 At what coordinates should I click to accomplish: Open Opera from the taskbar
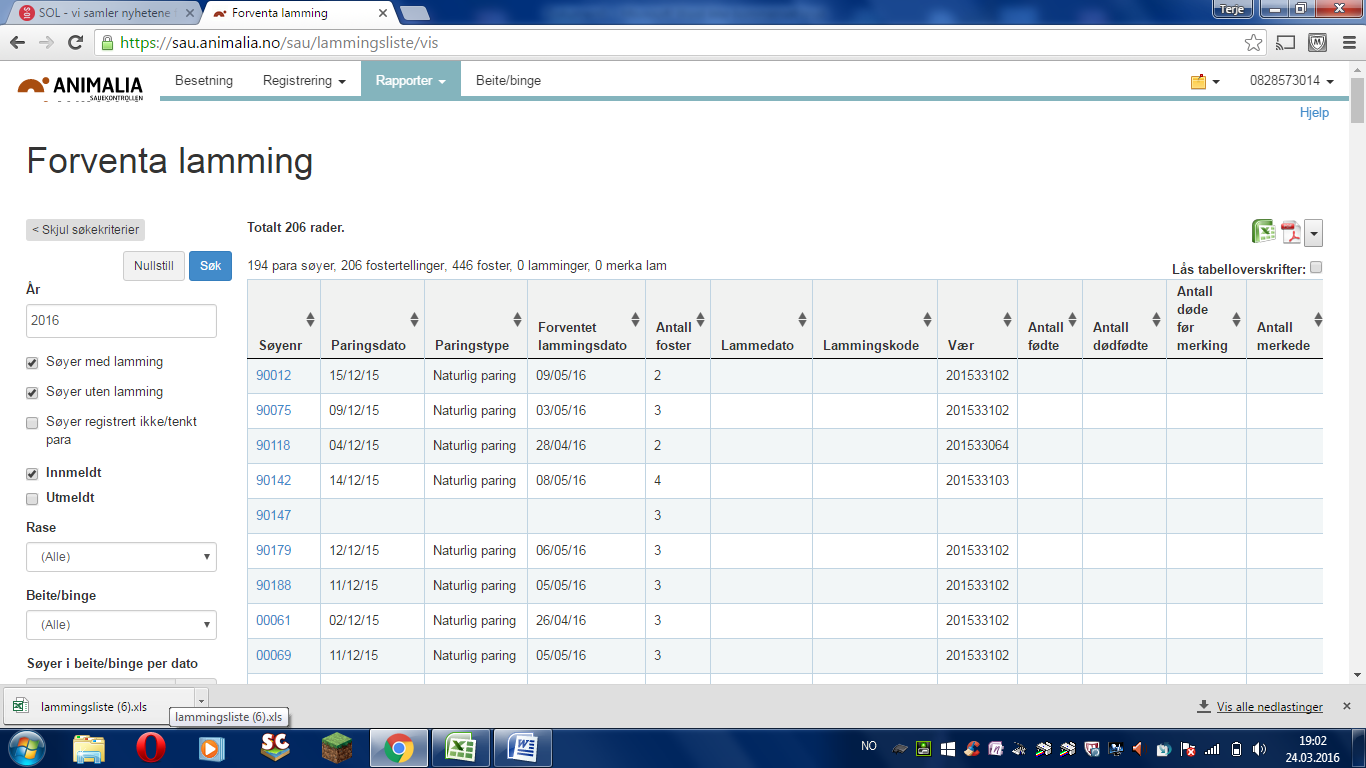151,747
